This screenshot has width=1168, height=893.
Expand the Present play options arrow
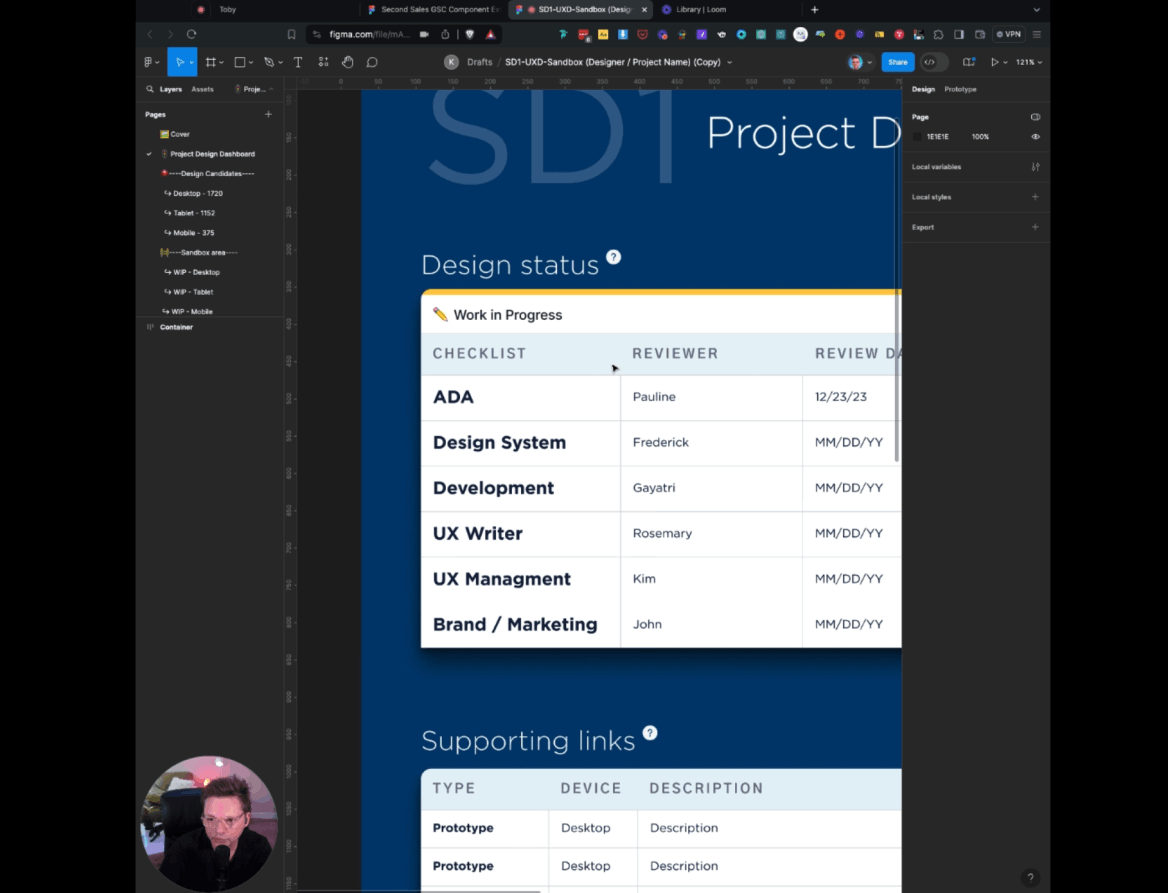1005,62
